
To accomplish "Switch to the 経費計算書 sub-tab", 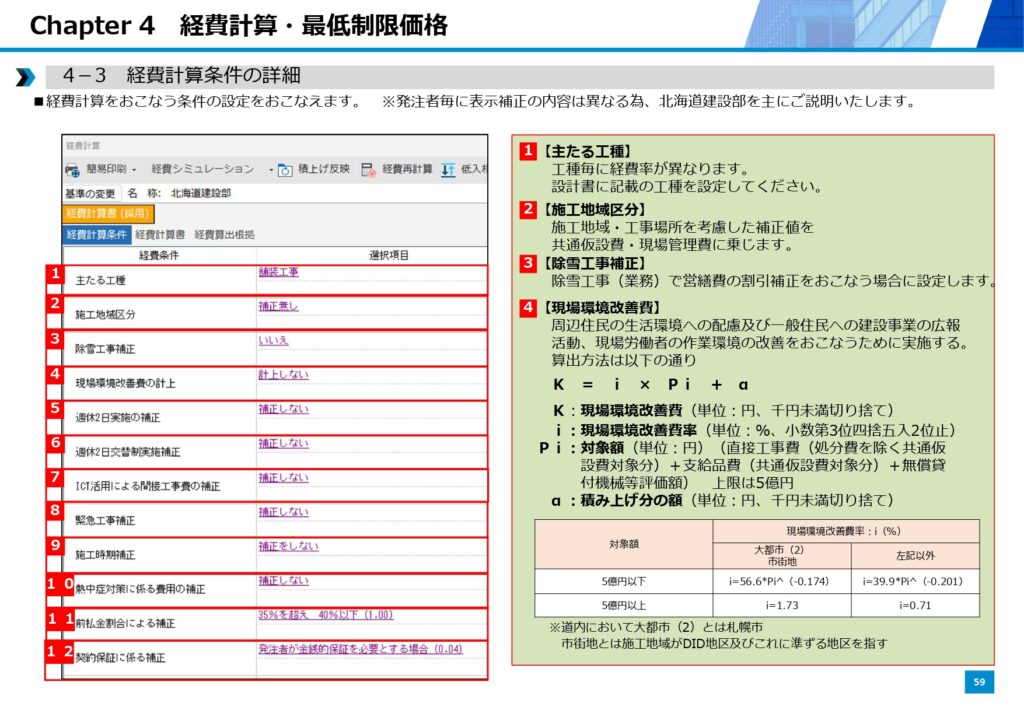I will 160,234.
